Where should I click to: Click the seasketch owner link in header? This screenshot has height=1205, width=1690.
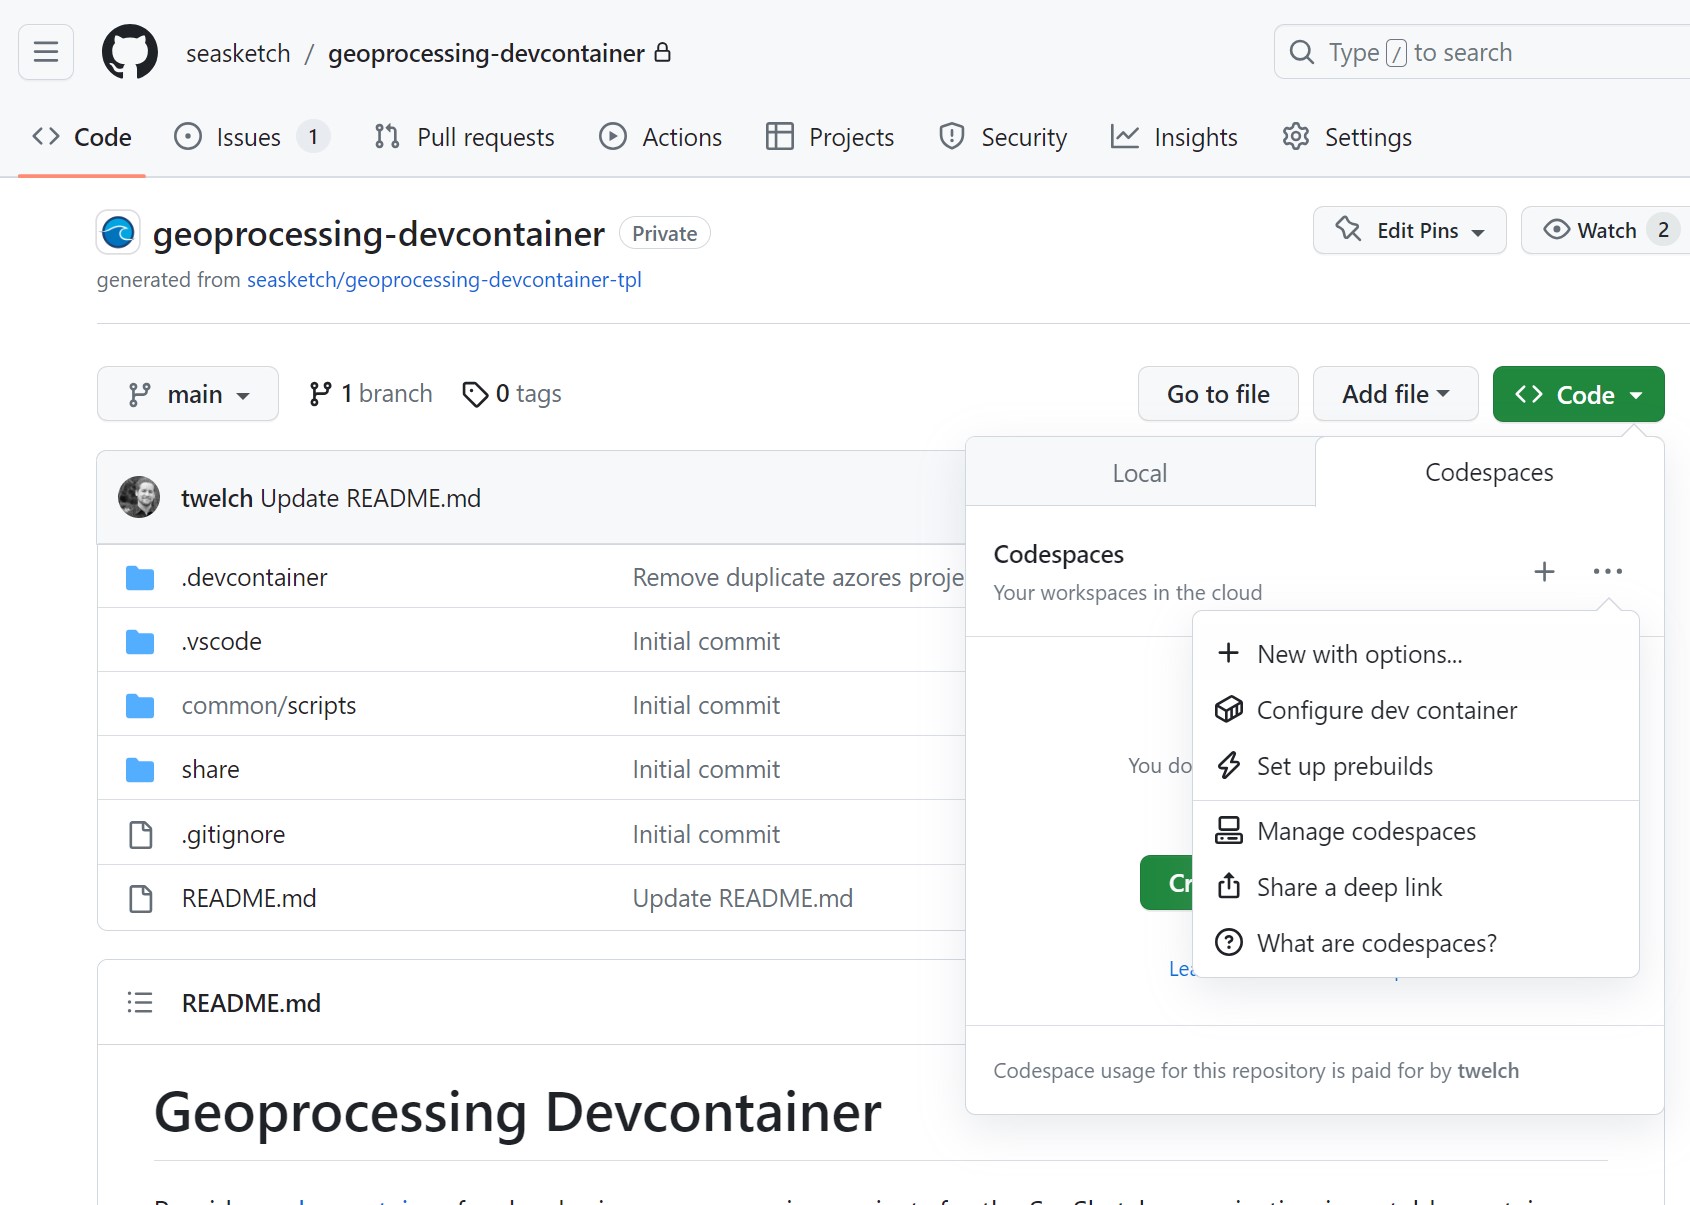pos(238,53)
